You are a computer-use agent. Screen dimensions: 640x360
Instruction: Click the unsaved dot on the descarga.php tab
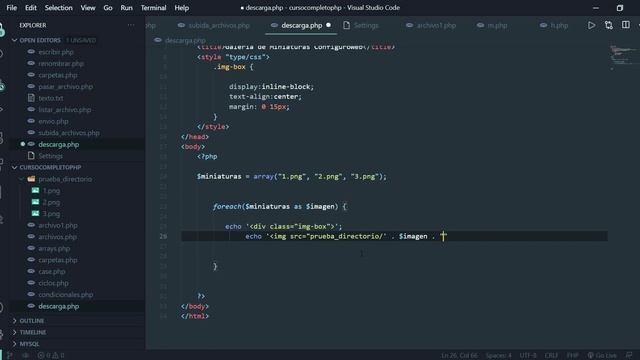pos(328,25)
